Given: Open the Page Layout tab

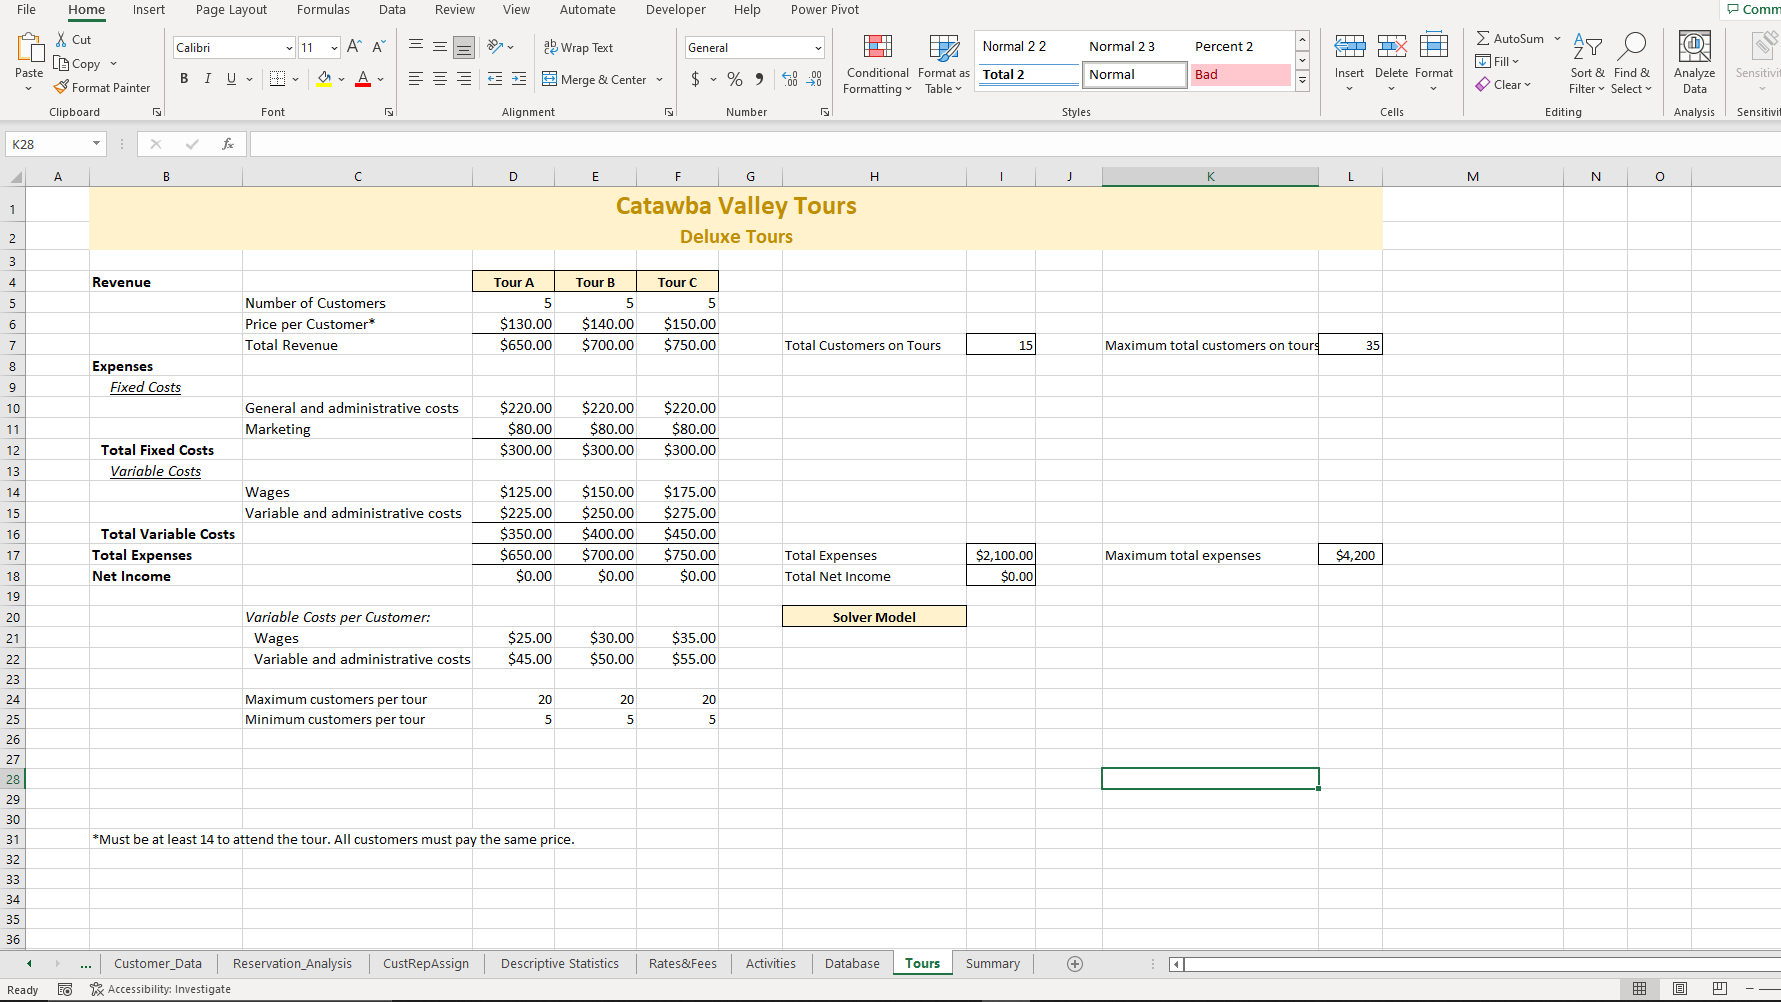Looking at the screenshot, I should coord(231,10).
